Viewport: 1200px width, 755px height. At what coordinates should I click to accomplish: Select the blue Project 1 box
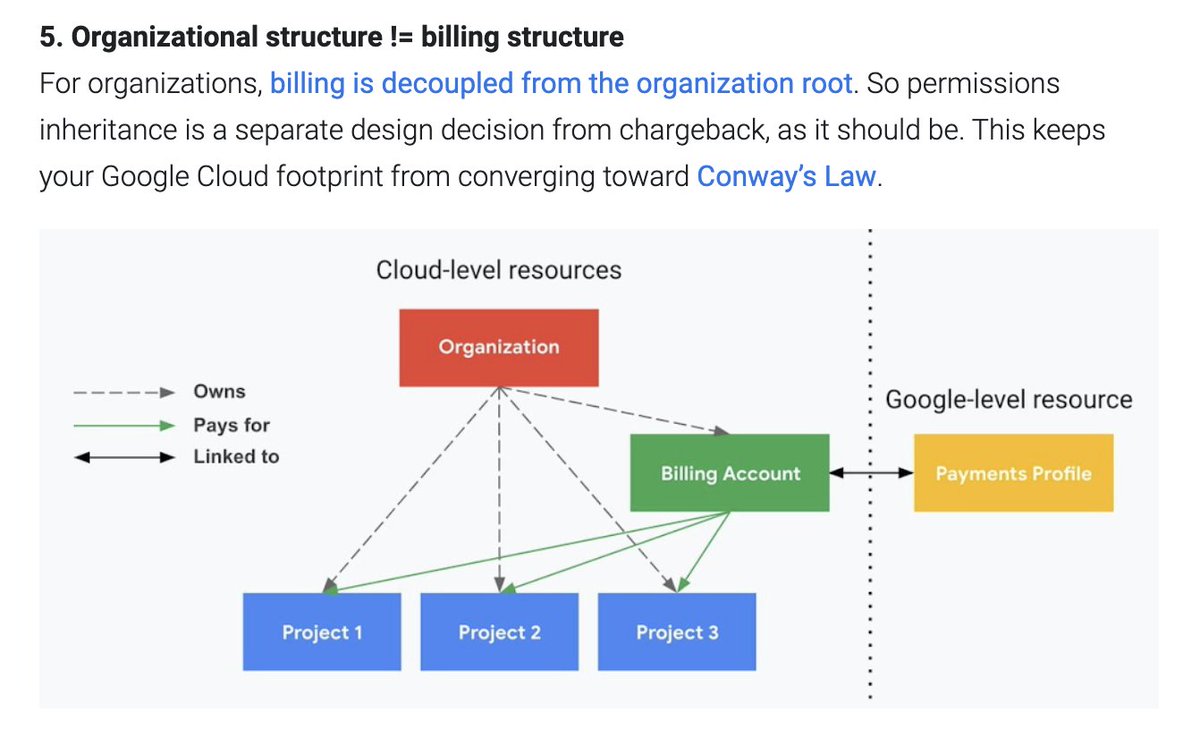pos(322,632)
